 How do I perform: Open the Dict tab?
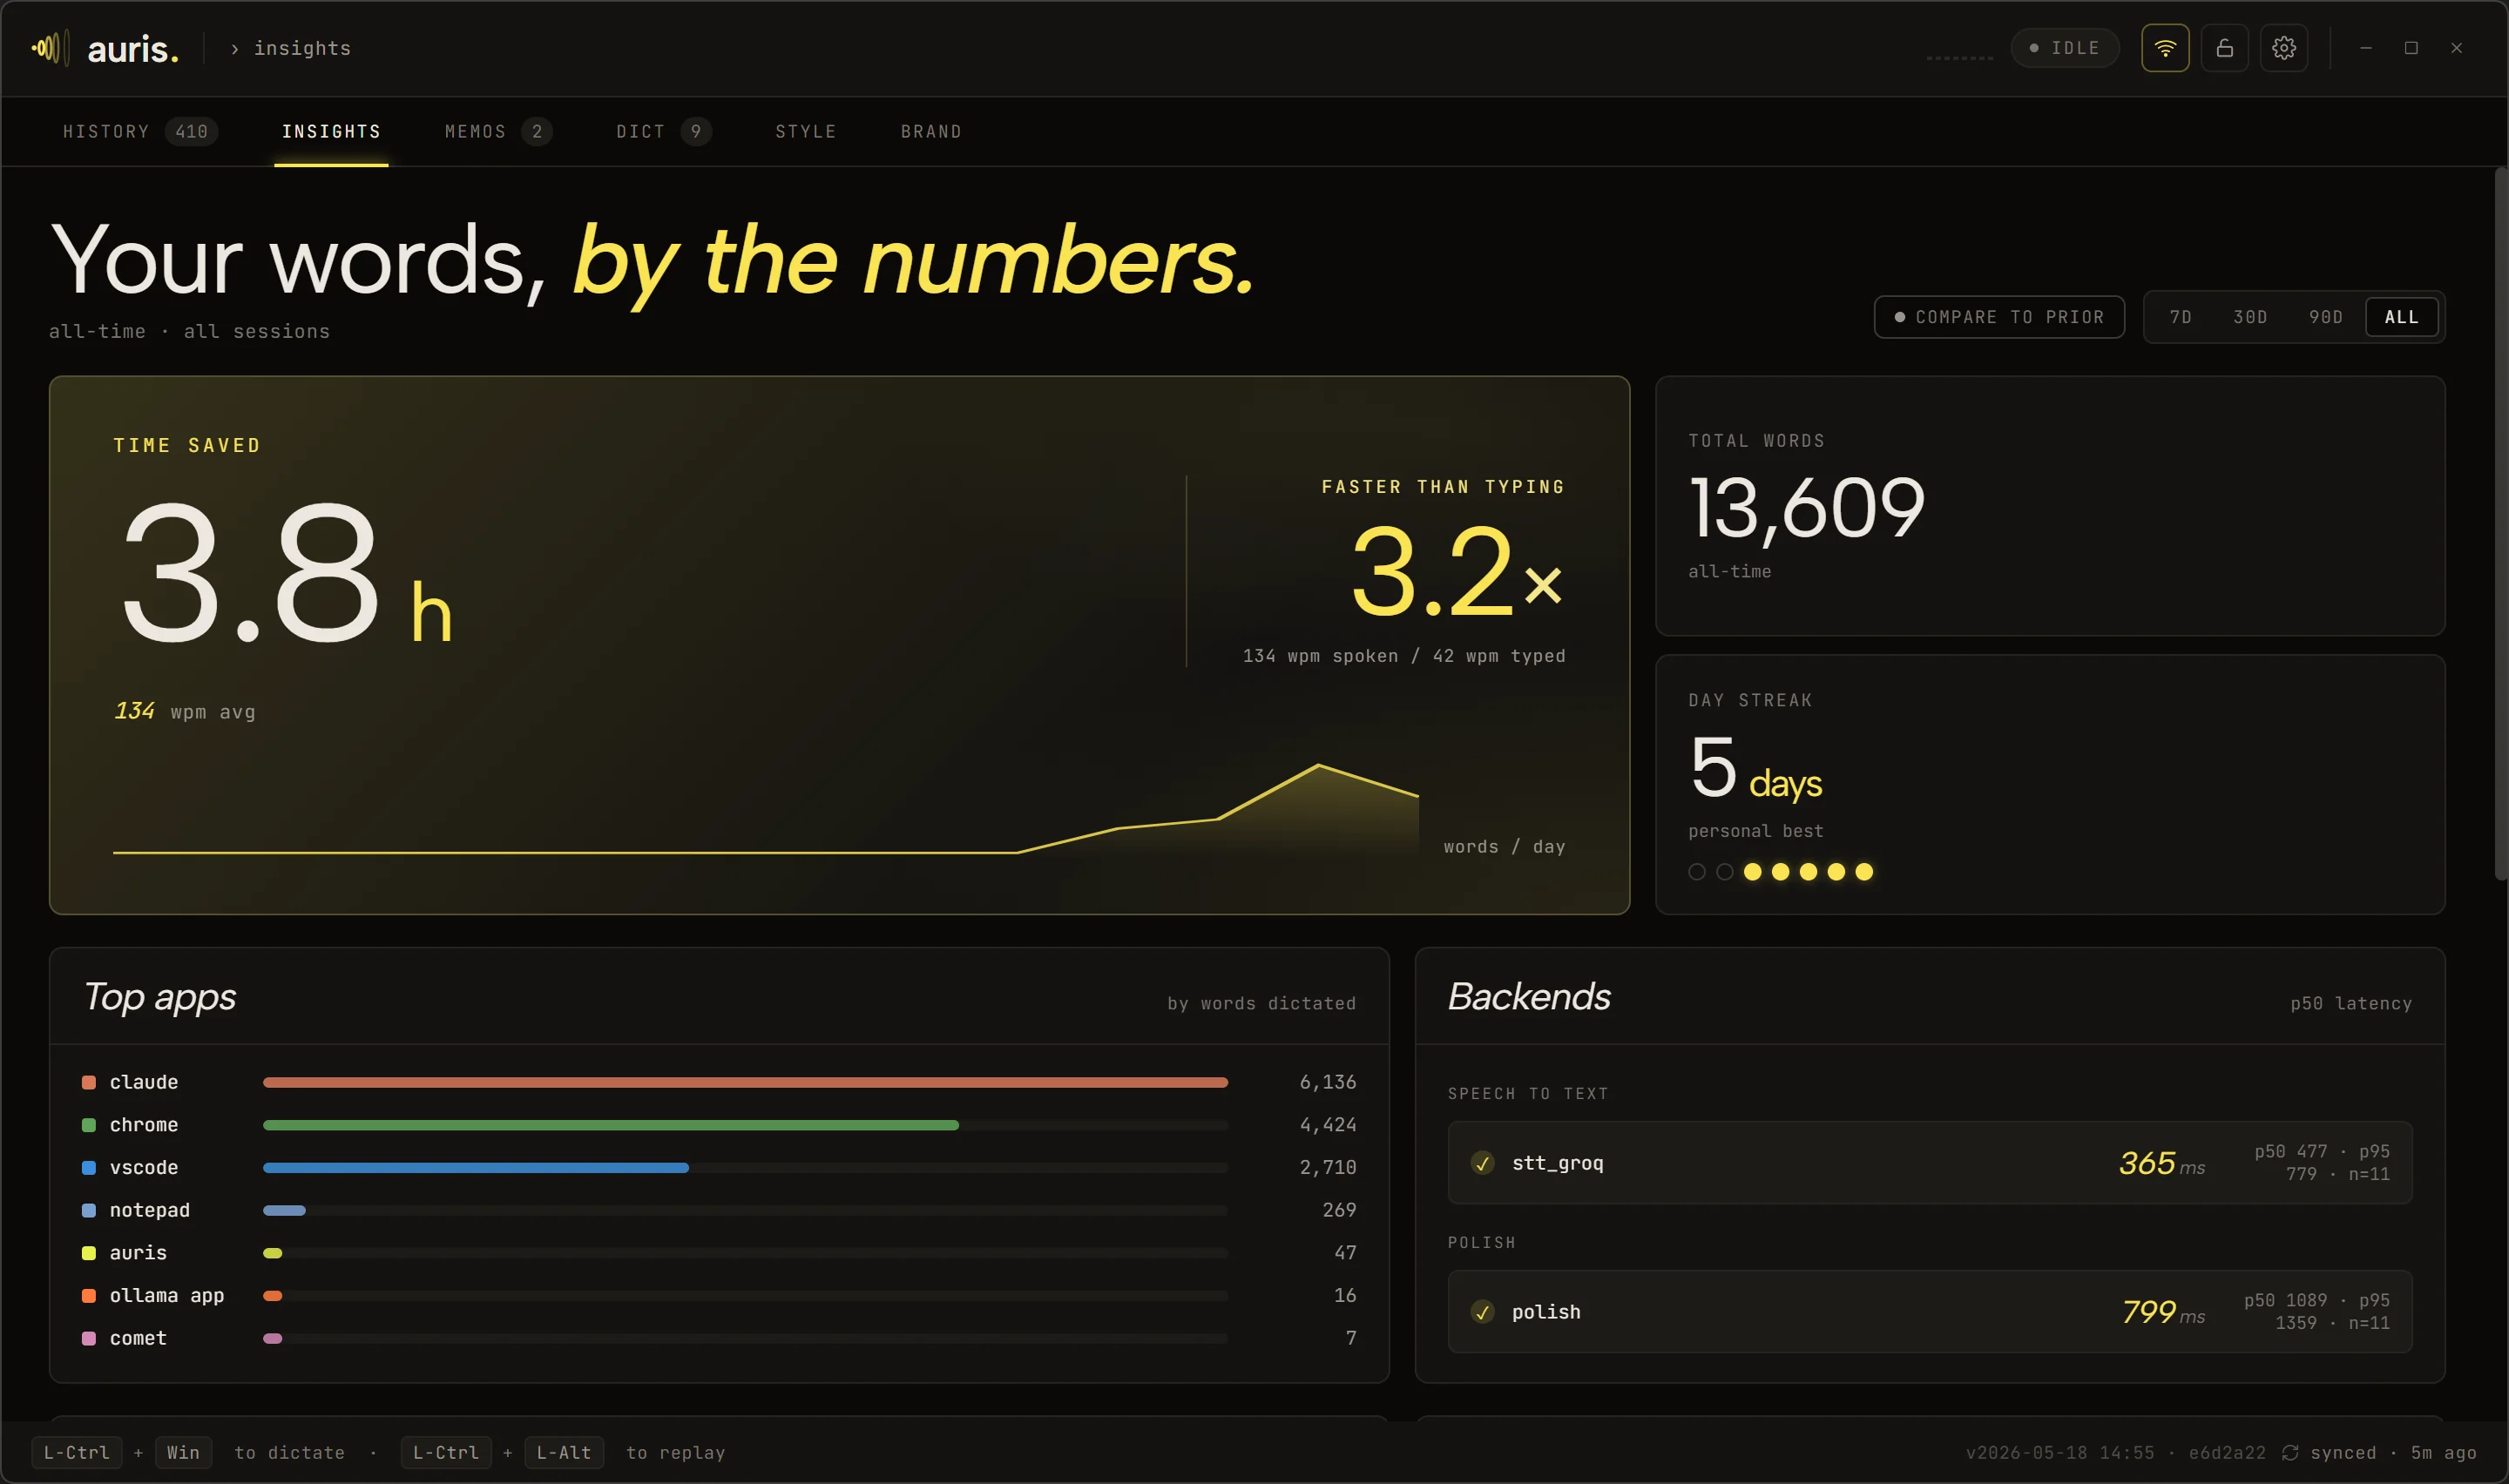(x=663, y=132)
